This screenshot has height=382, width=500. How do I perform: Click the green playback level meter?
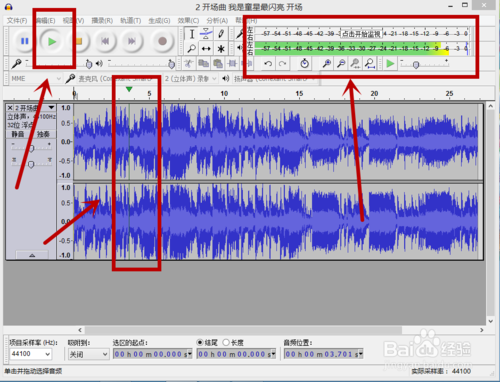click(x=362, y=49)
